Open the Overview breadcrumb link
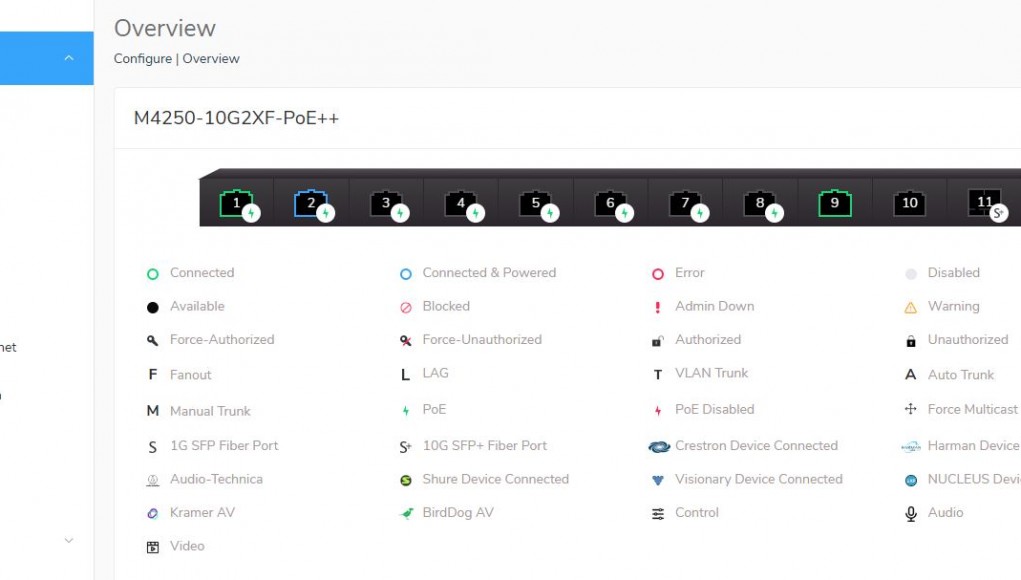The height and width of the screenshot is (580, 1021). coord(211,59)
